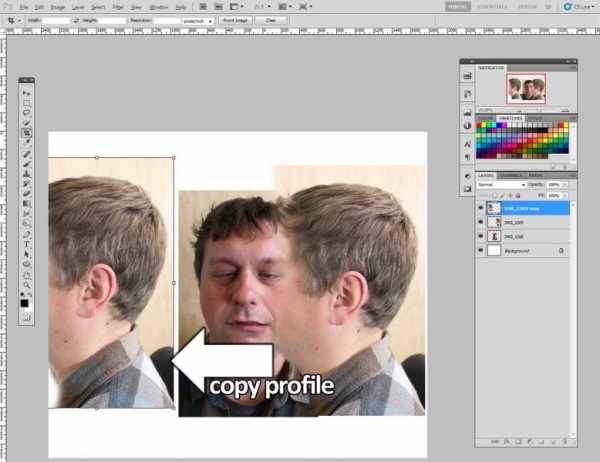Select the Crop tool in toolbox
Viewport: 600px width, 462px height.
26,133
